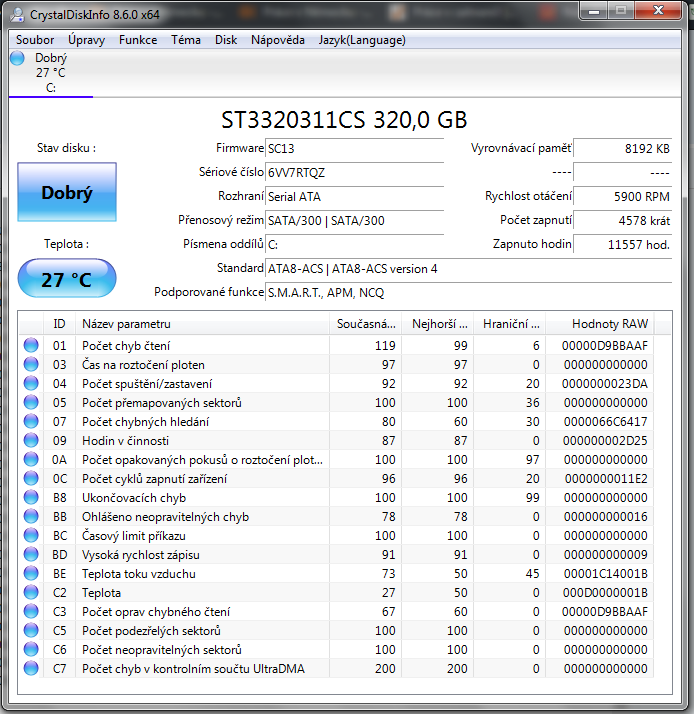This screenshot has height=714, width=694.
Task: Click the blue status orb for disk C:
Action: point(17,58)
